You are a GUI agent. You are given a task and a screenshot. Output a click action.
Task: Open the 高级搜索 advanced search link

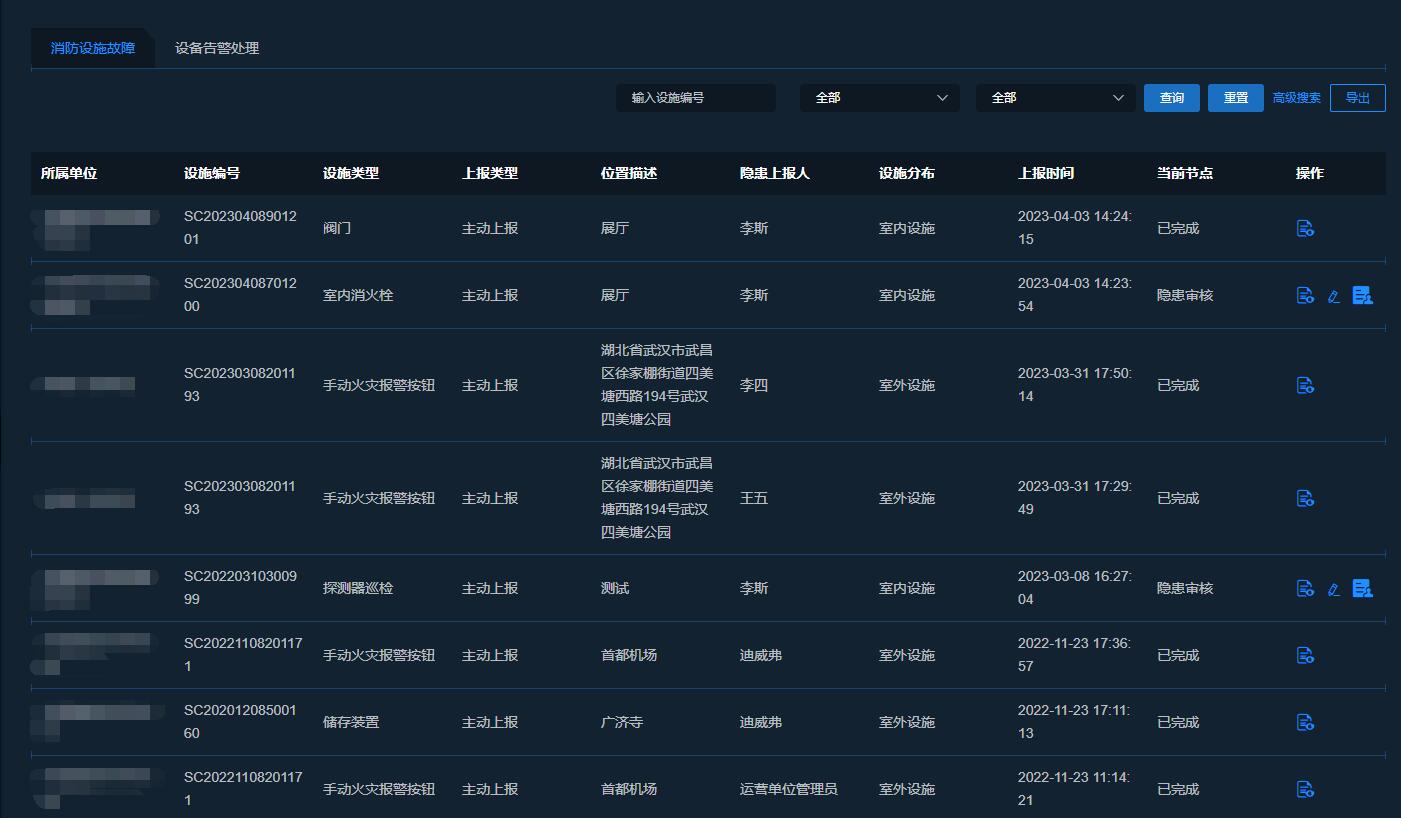click(x=1297, y=98)
